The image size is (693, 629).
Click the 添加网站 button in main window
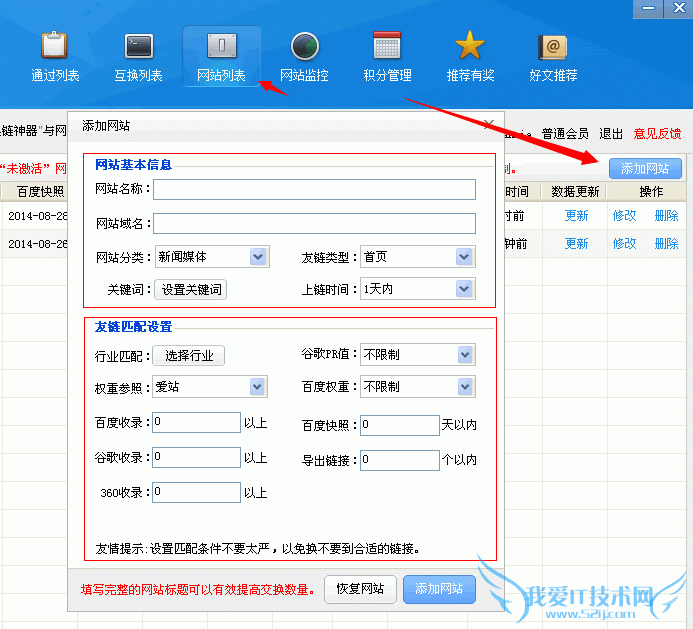(x=645, y=168)
